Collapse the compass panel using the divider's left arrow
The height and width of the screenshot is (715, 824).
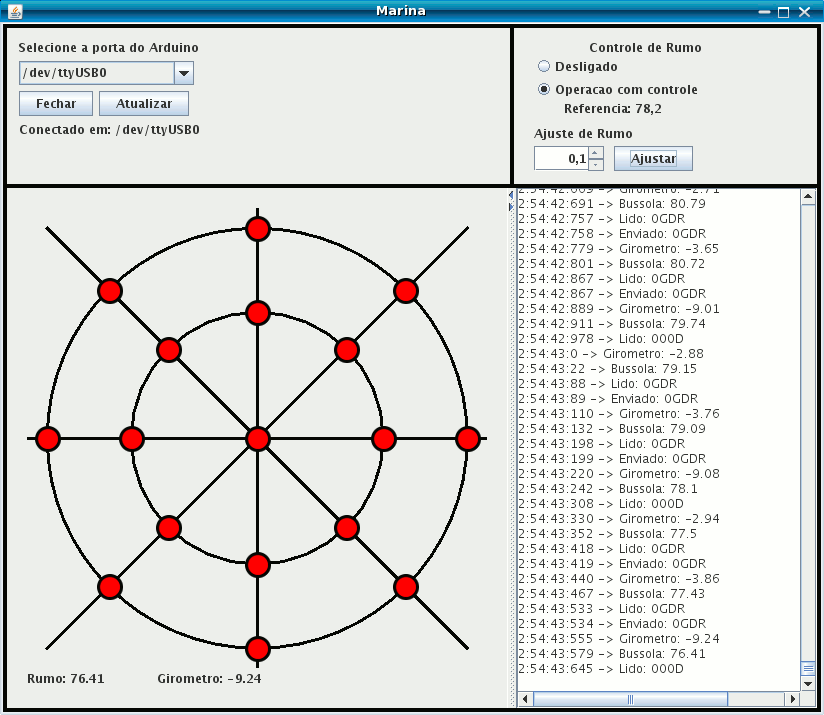511,195
